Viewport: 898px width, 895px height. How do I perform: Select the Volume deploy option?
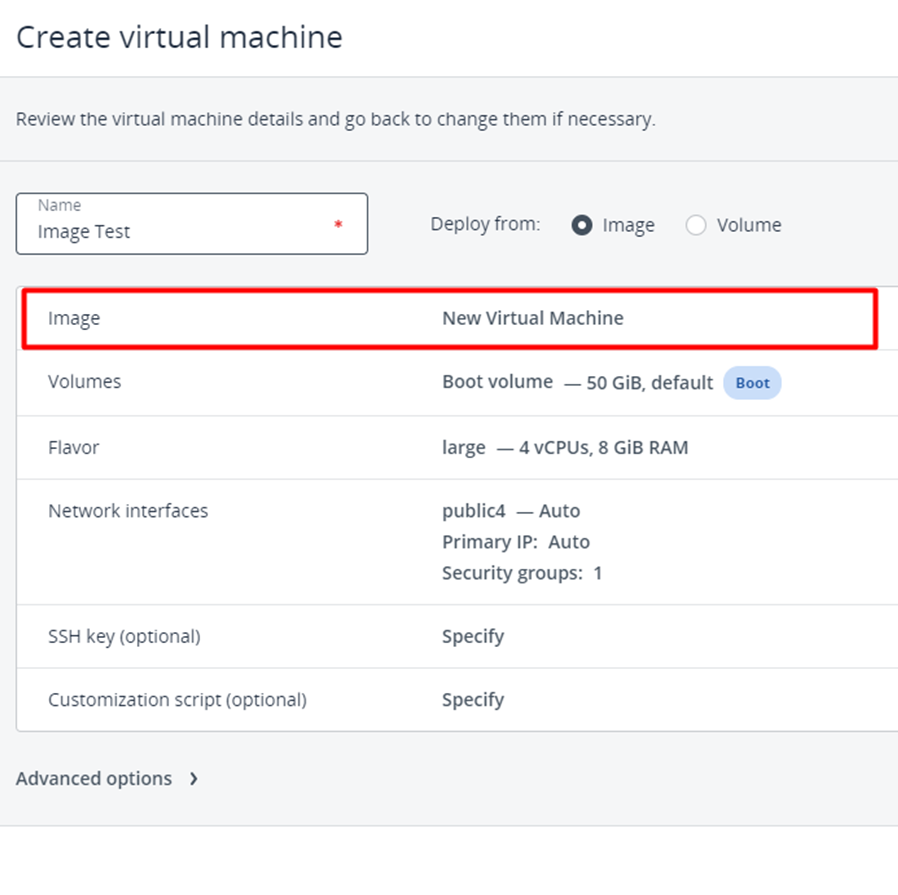[x=696, y=225]
